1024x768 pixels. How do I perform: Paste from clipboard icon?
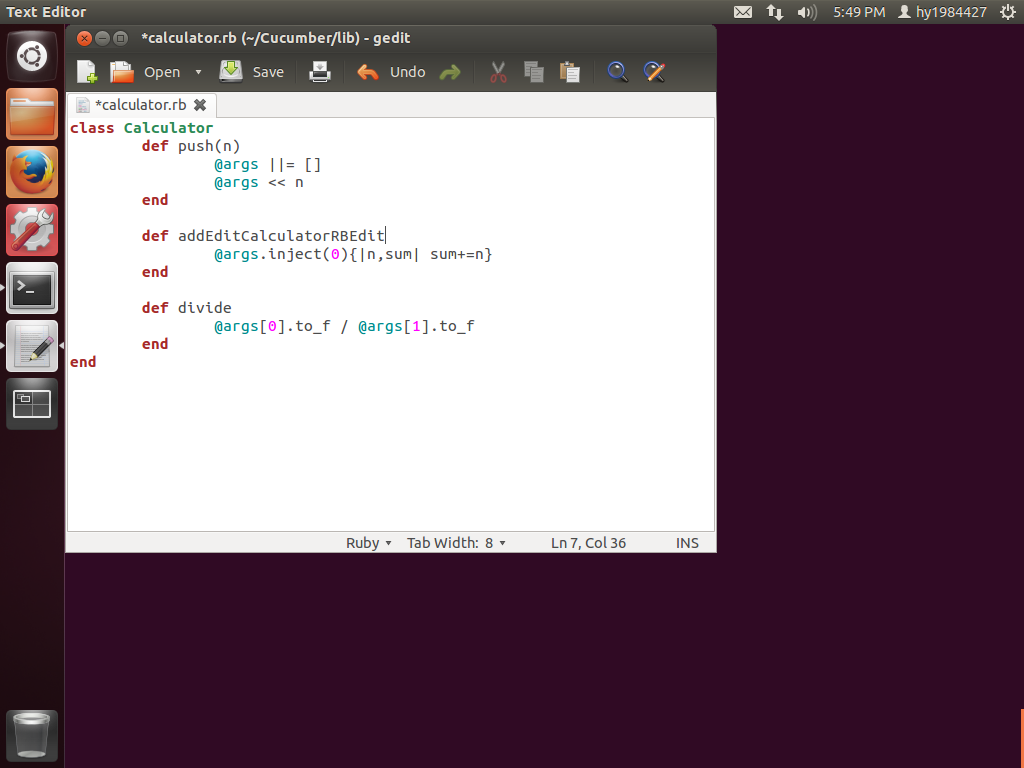(569, 72)
